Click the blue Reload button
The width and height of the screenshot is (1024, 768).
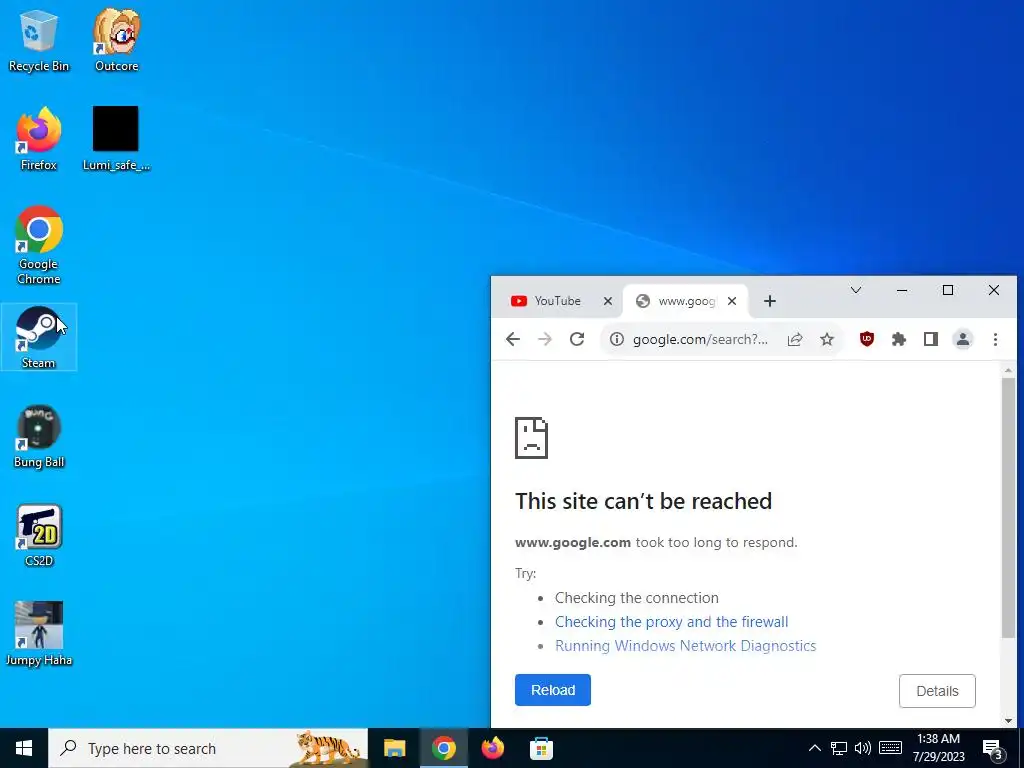(552, 690)
